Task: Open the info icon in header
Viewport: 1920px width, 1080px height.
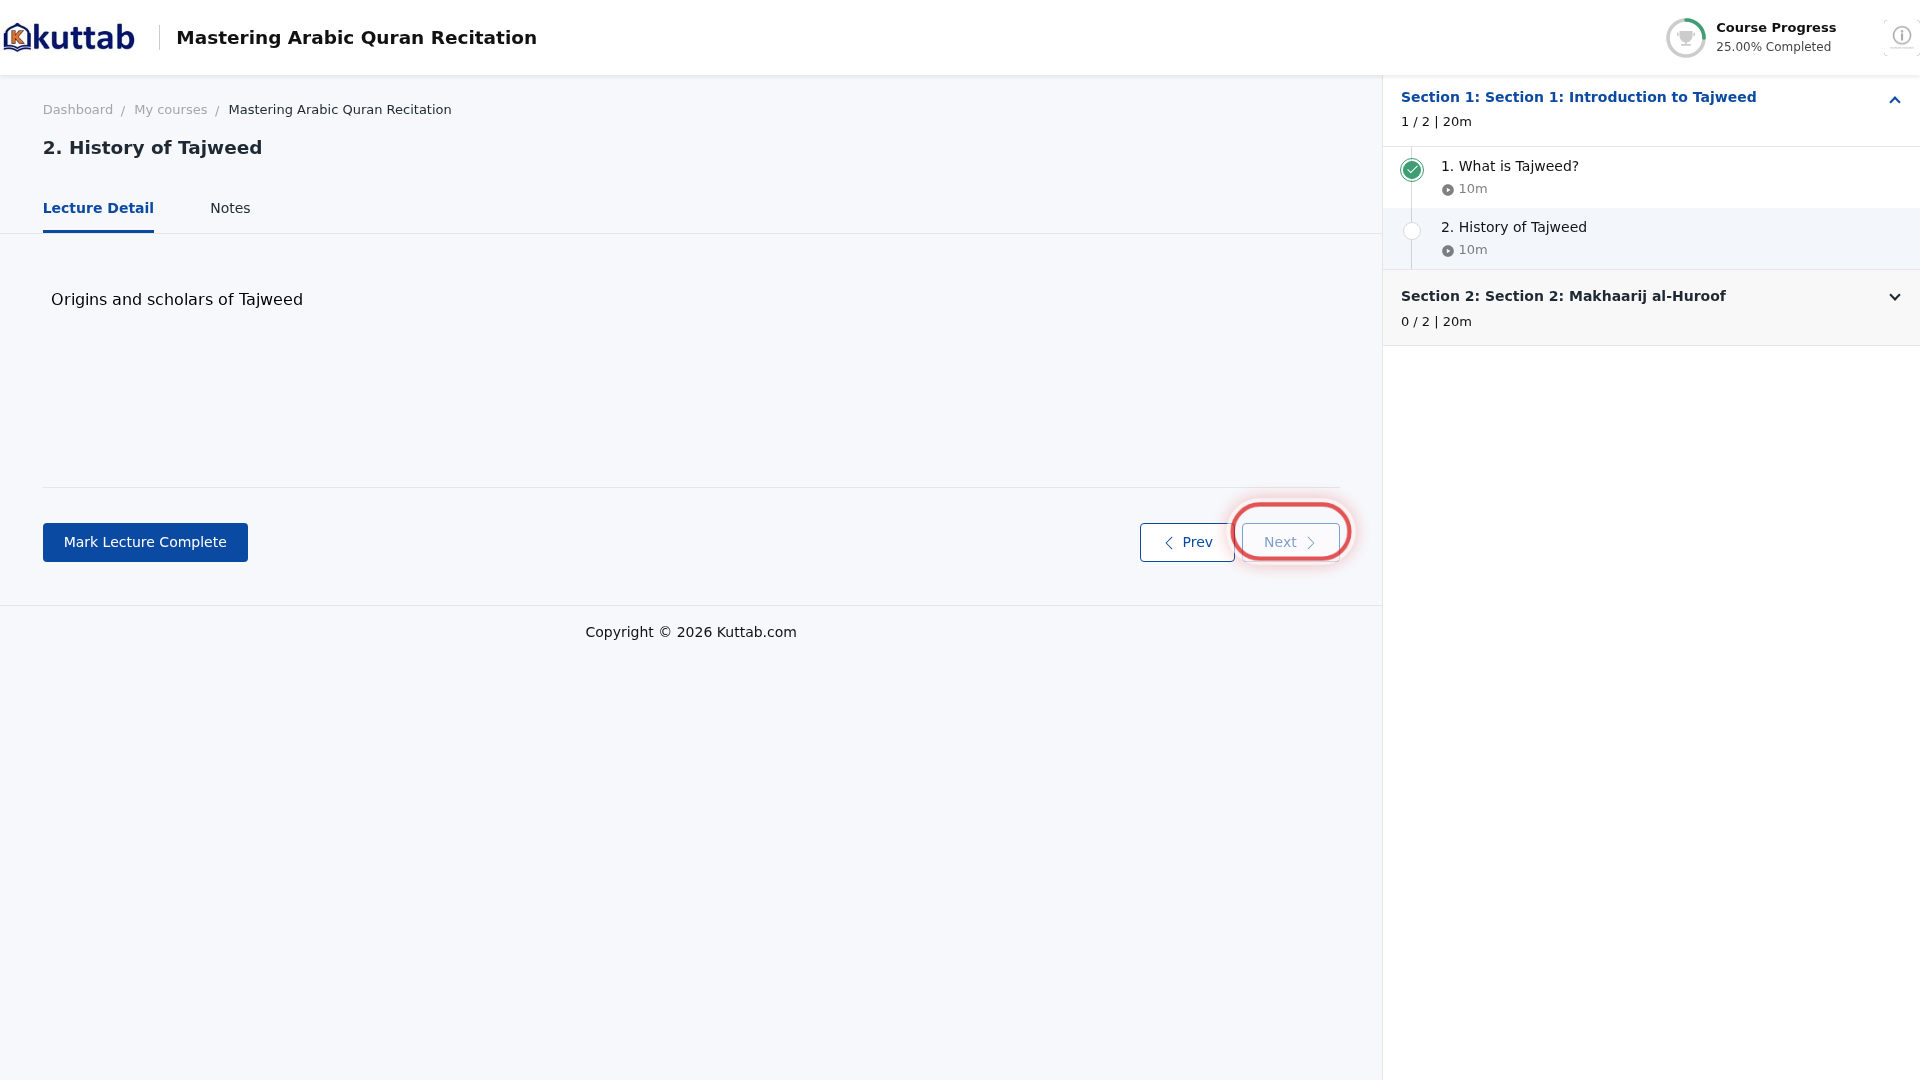Action: [1901, 36]
